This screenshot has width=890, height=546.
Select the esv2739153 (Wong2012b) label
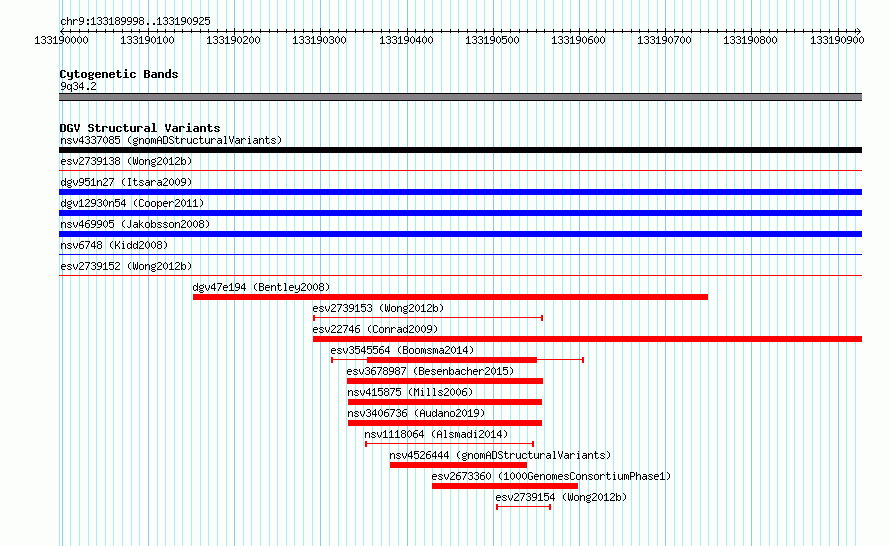tap(378, 308)
